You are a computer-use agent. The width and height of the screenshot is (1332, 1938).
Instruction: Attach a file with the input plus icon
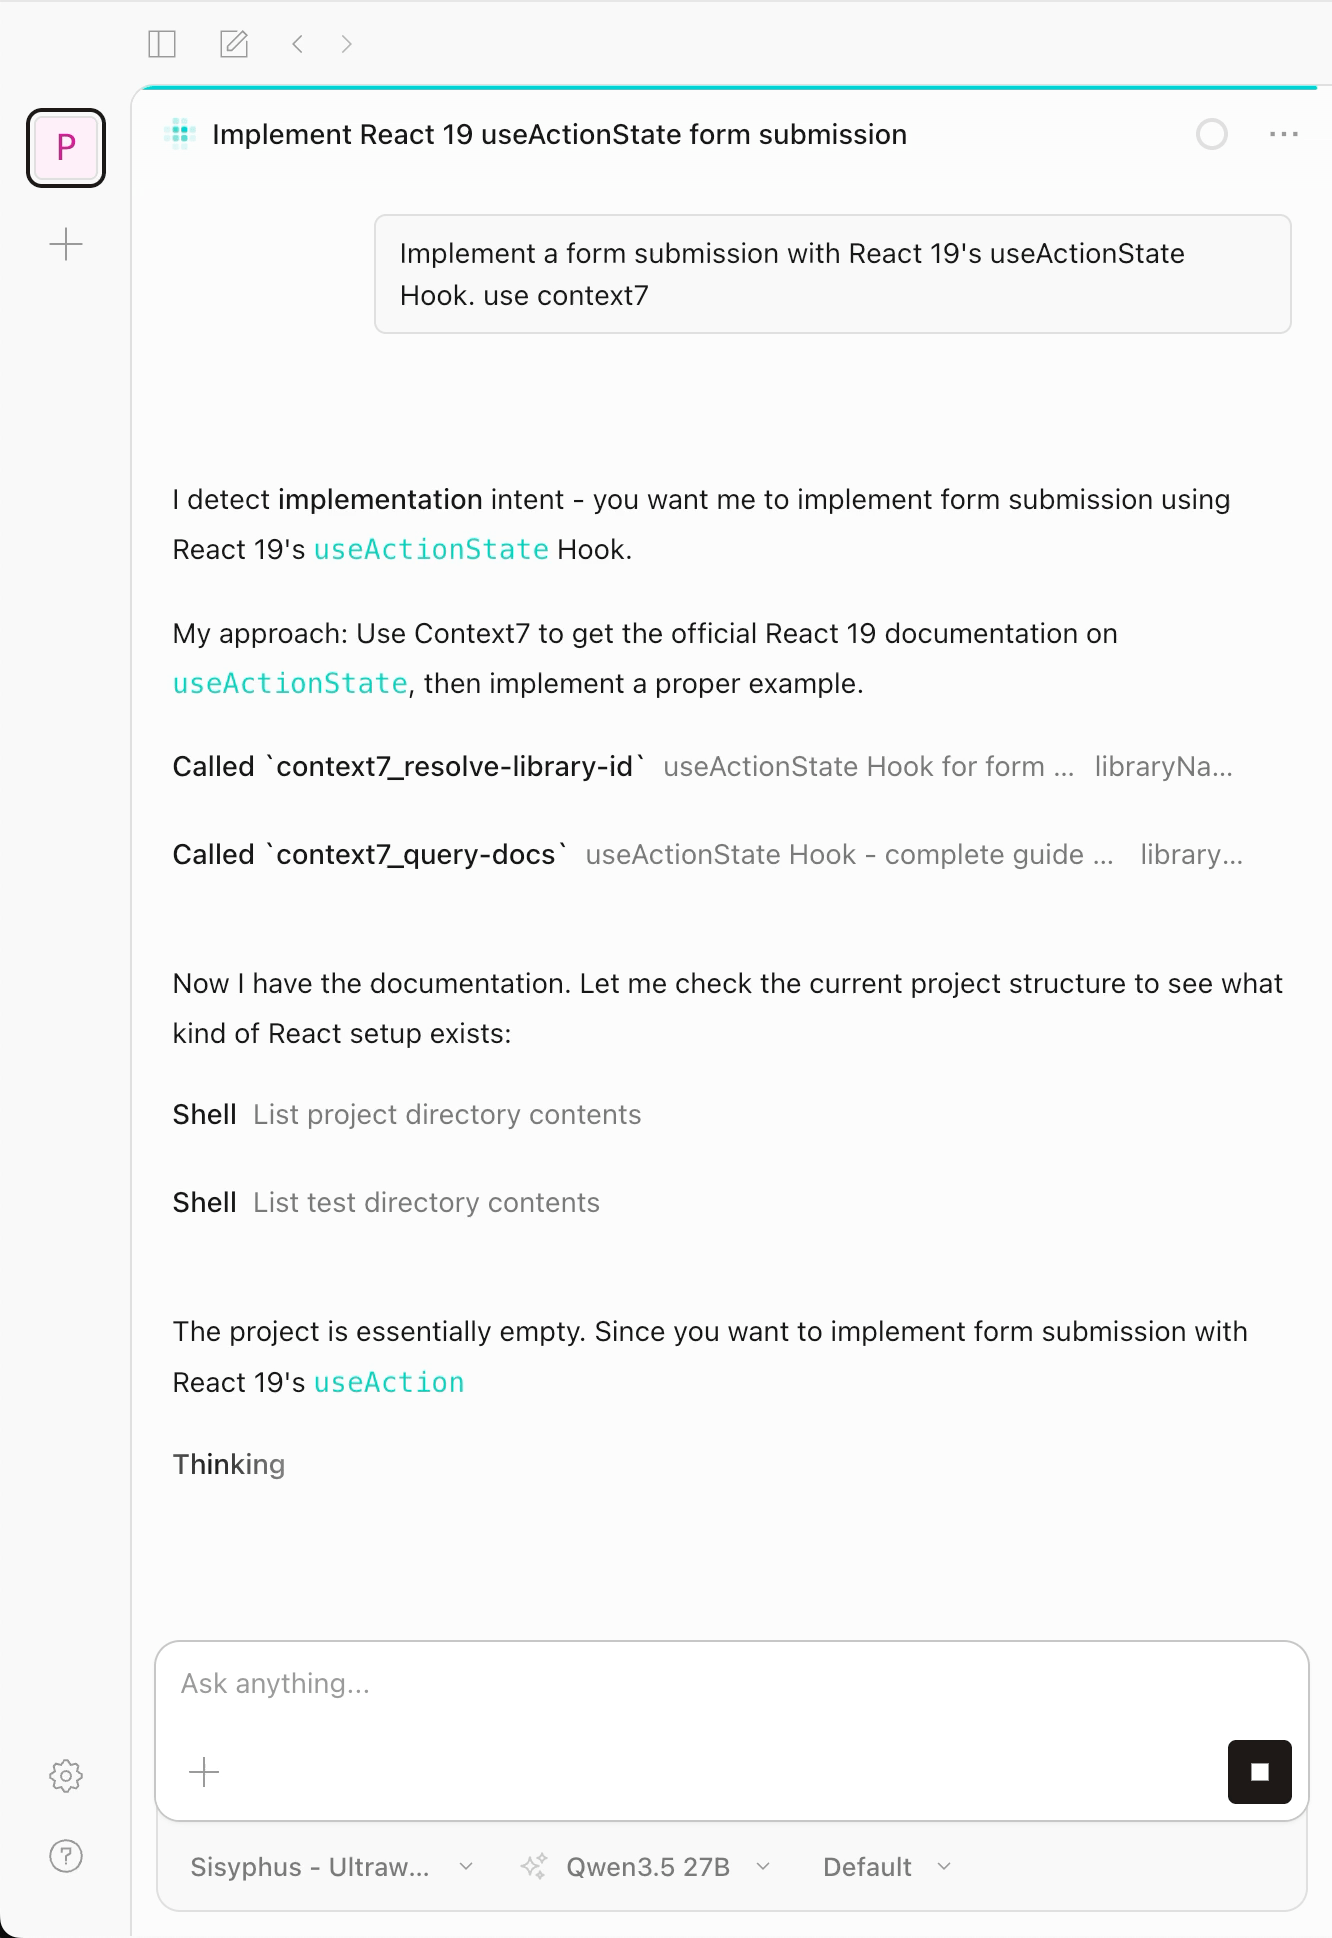[203, 1771]
